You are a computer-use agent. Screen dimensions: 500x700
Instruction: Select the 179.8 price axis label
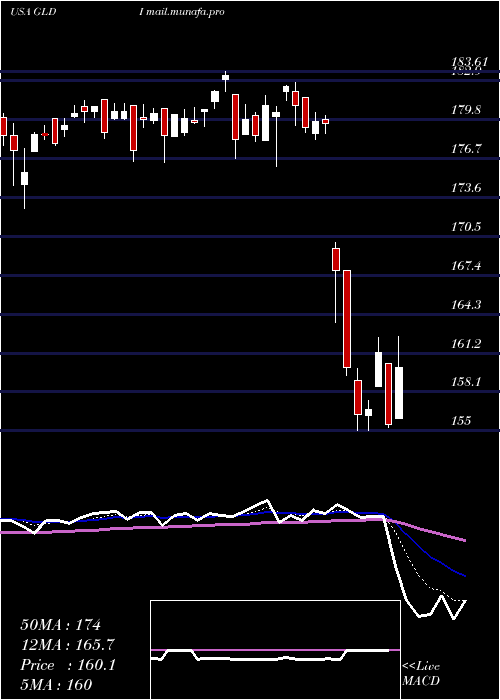coord(466,110)
